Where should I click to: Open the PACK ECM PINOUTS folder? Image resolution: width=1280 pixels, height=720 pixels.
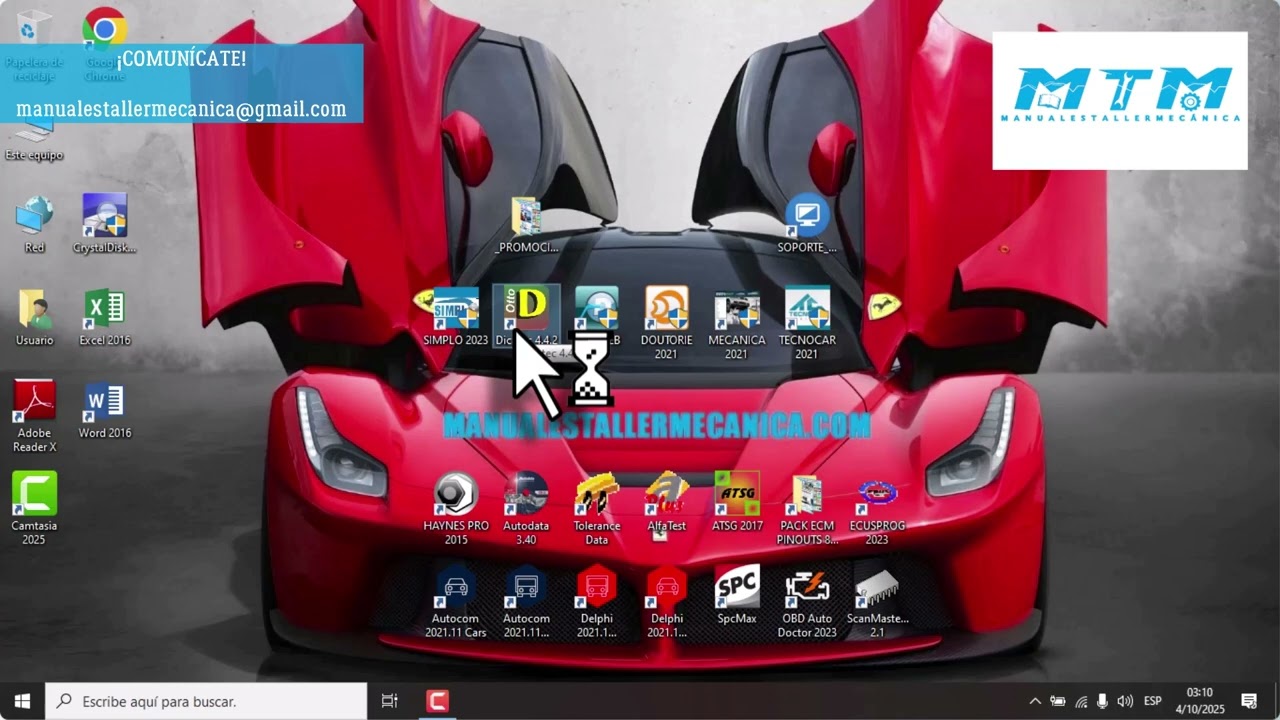click(x=807, y=508)
